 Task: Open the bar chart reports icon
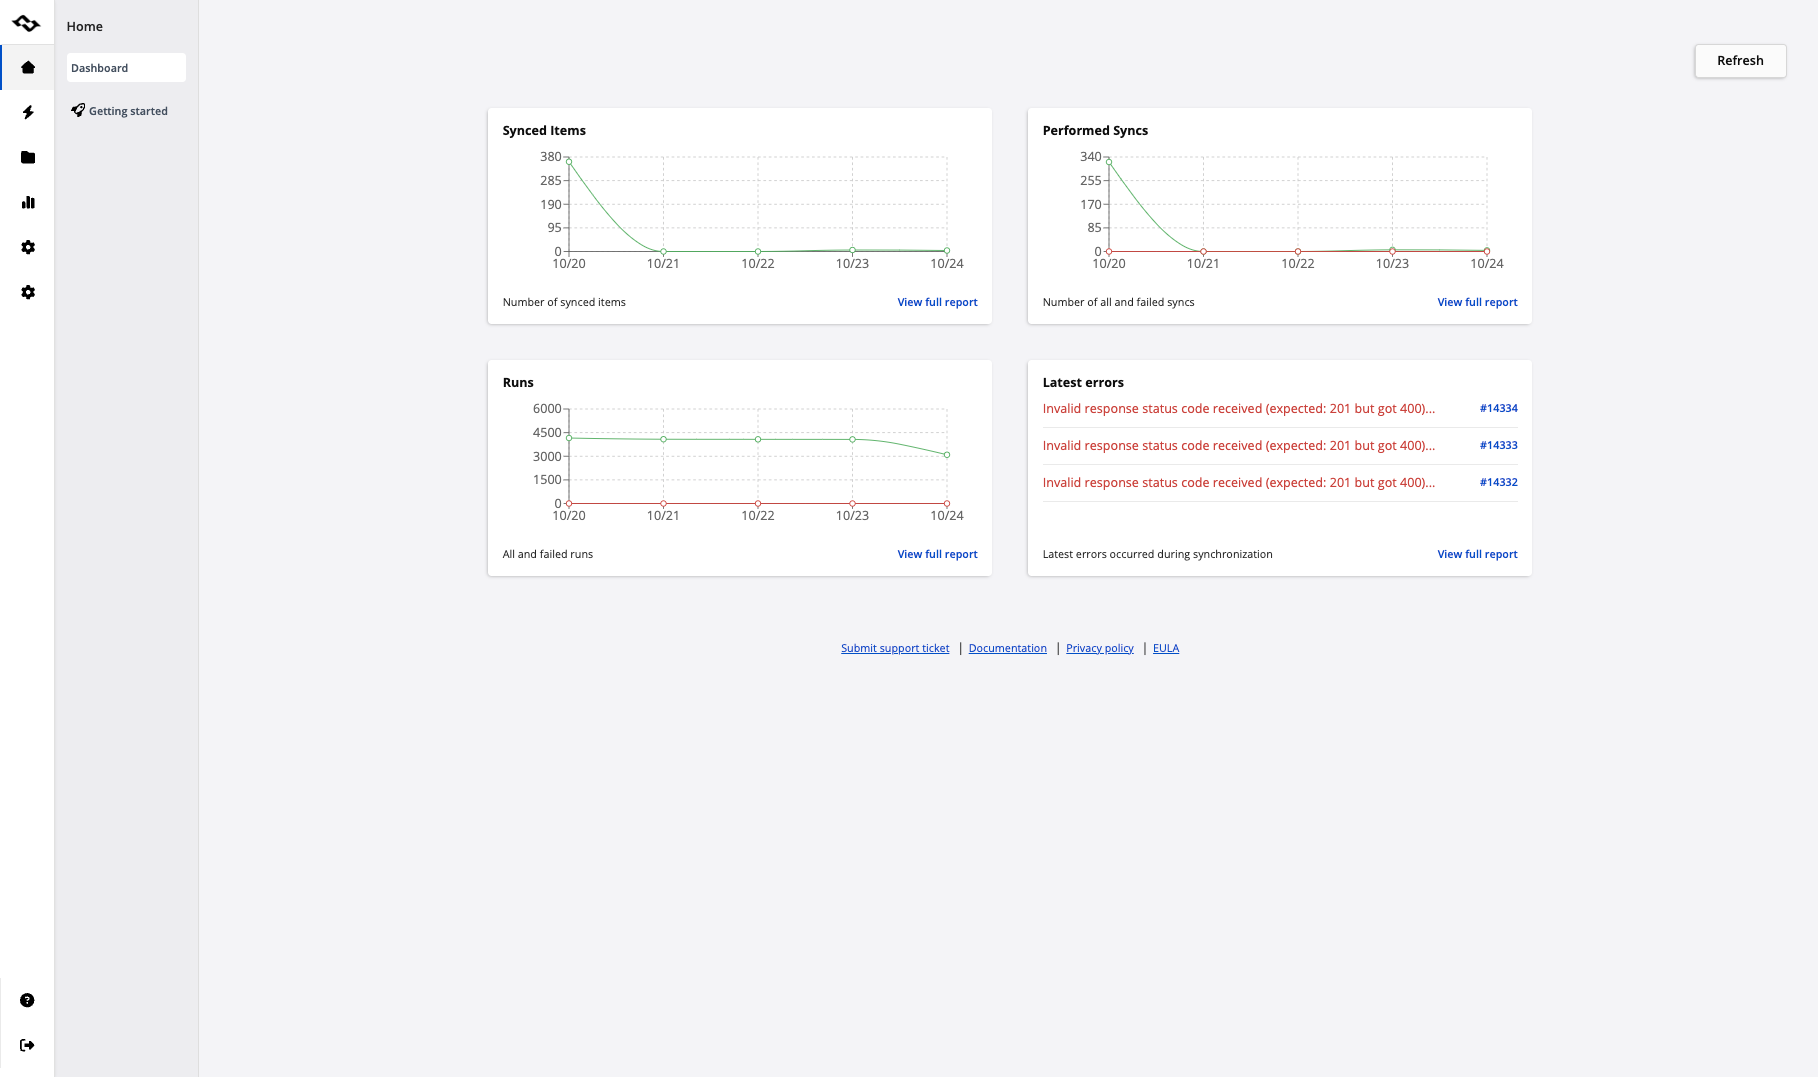28,203
